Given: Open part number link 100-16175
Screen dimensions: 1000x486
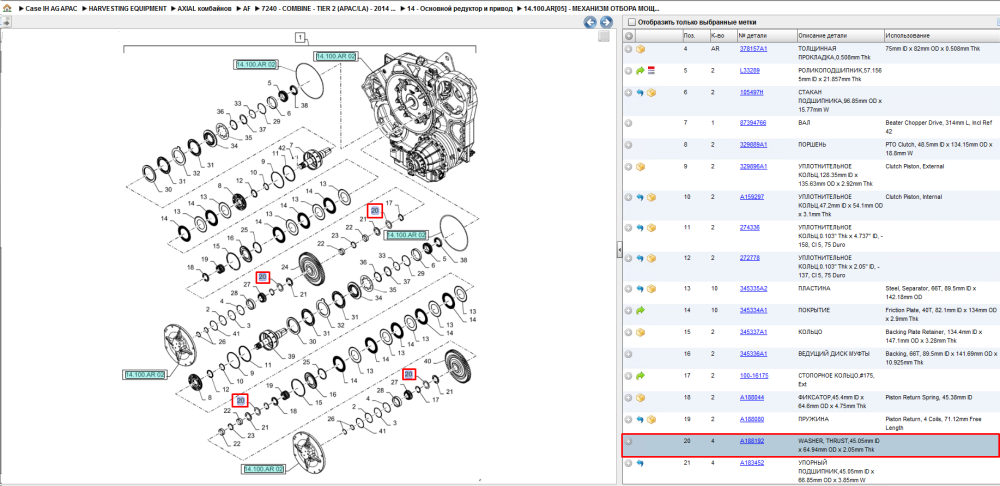Looking at the screenshot, I should pos(754,375).
